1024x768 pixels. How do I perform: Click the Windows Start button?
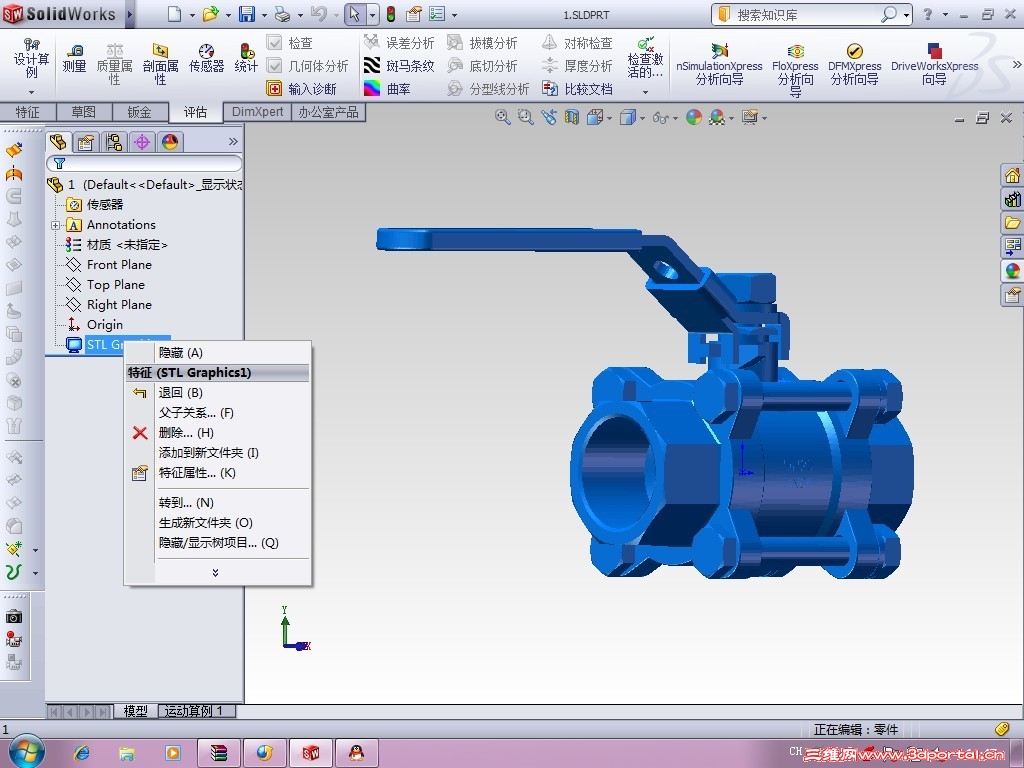click(x=26, y=752)
